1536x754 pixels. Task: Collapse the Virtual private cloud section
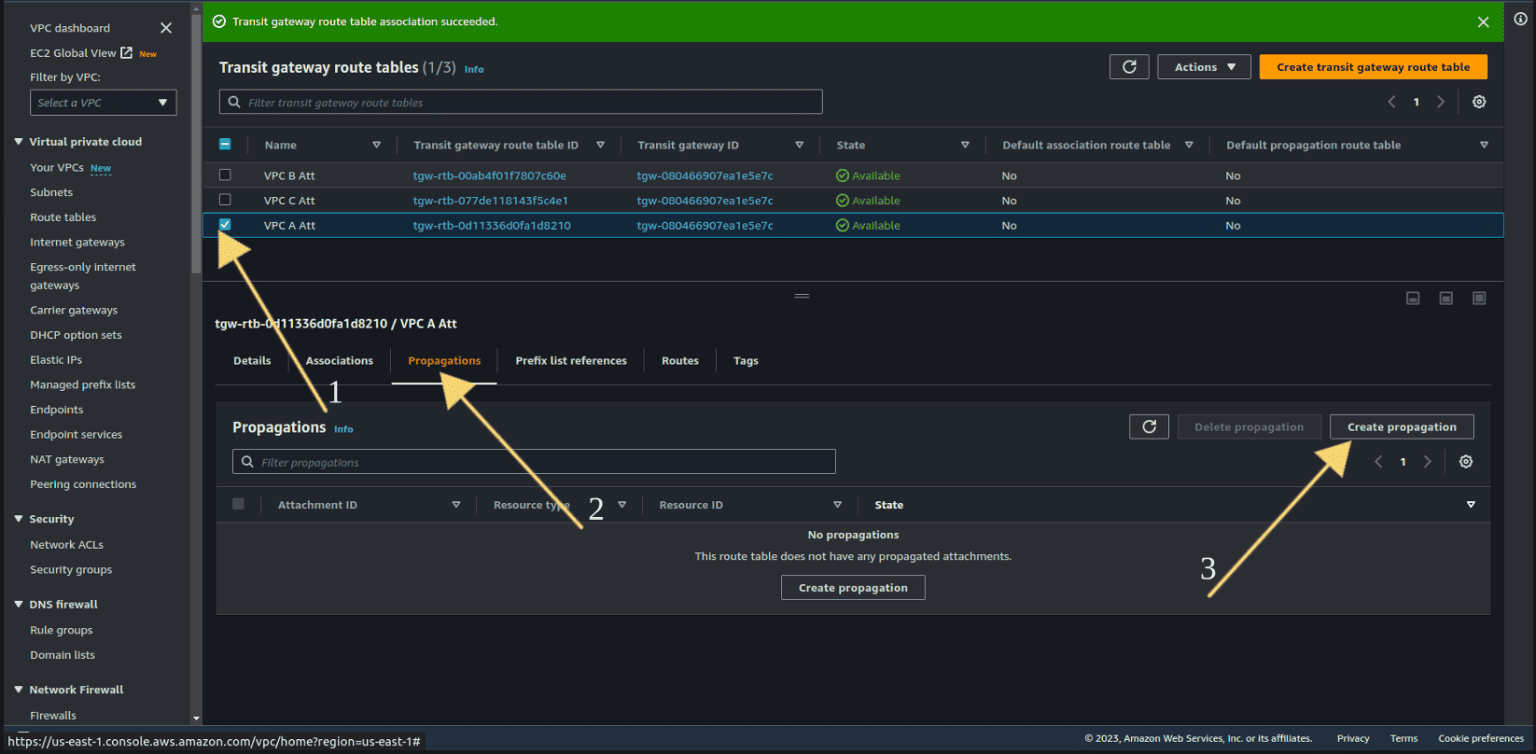pos(16,141)
